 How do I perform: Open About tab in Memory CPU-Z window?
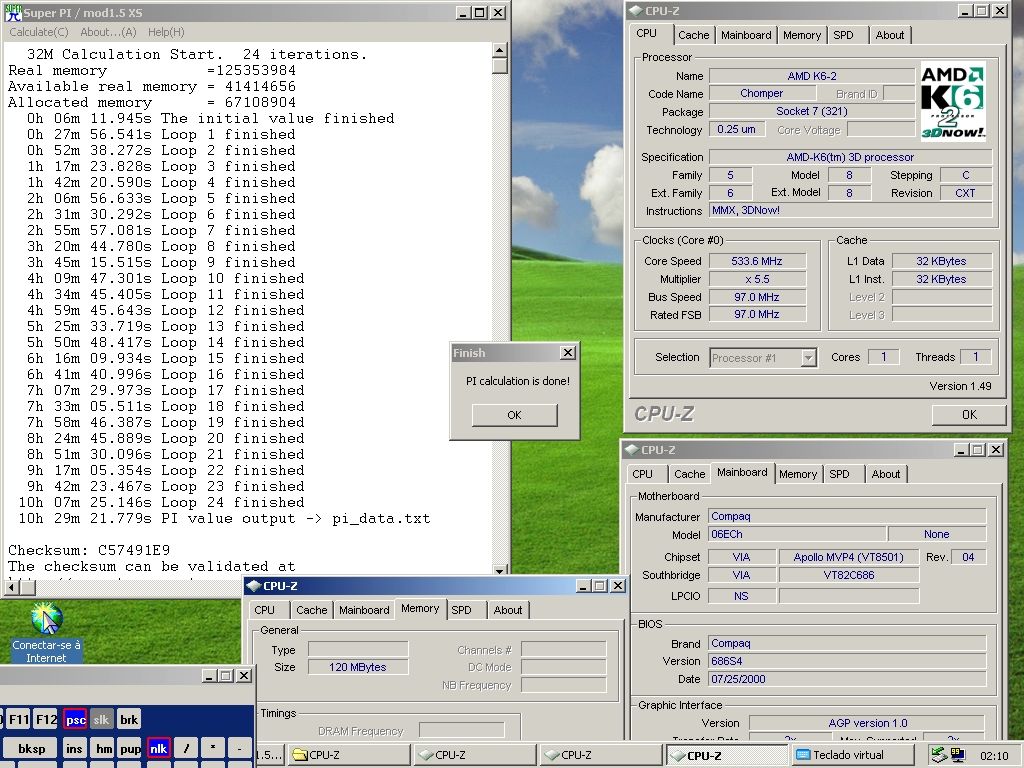click(507, 610)
